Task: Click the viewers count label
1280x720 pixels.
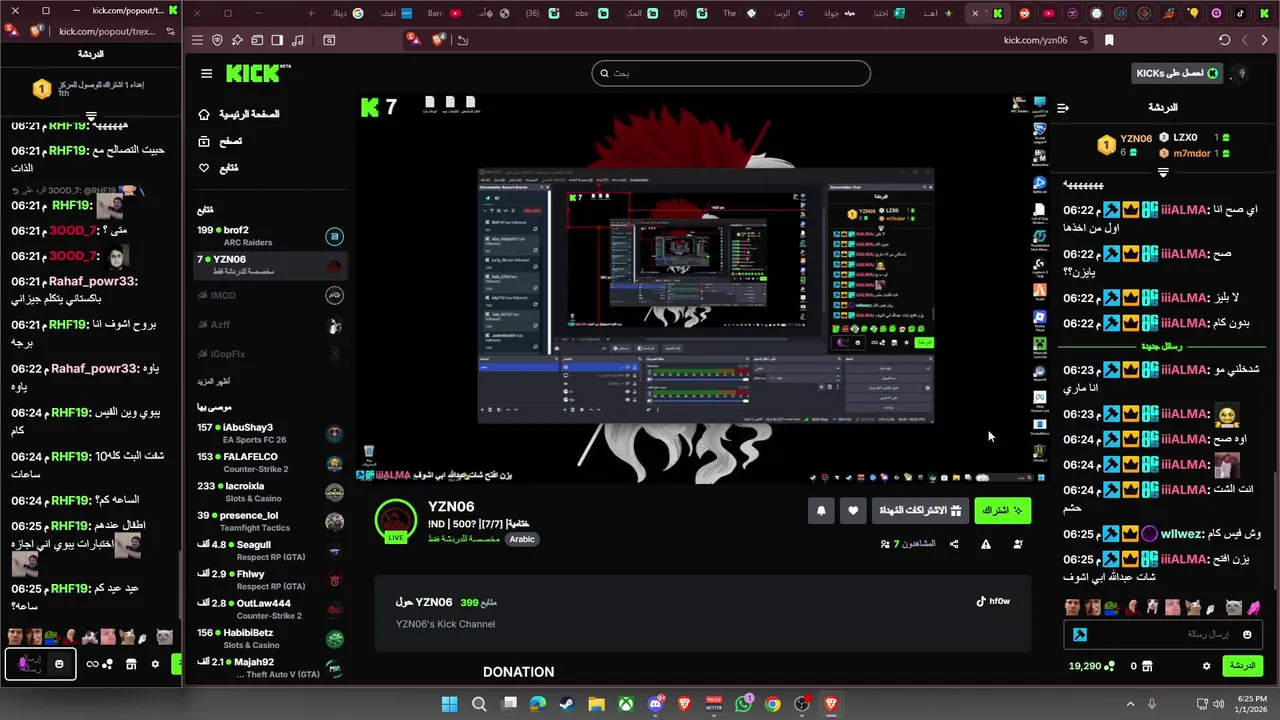Action: tap(908, 544)
